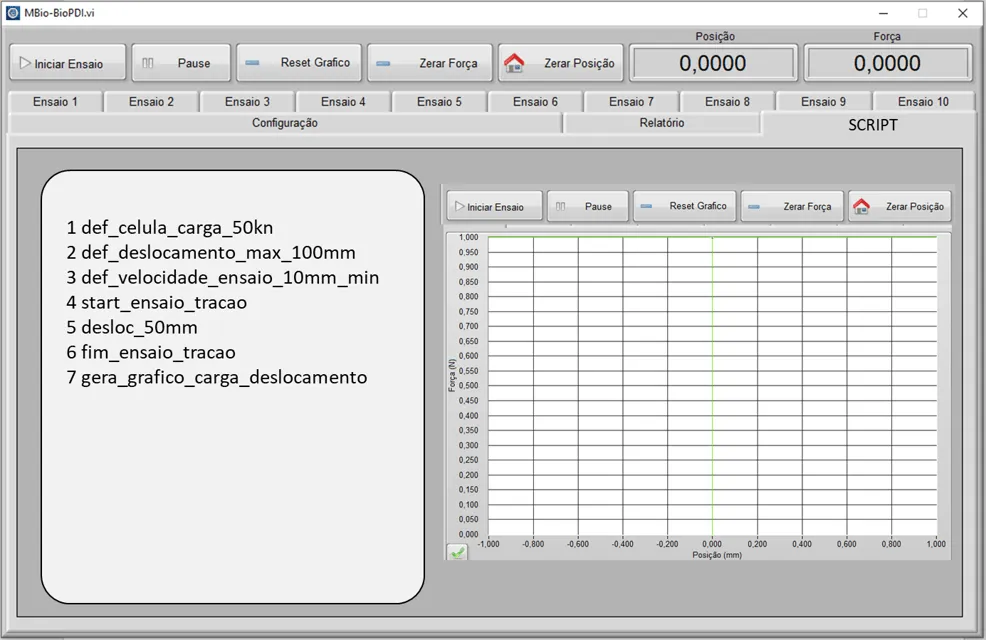
Task: Close the MBio-BioPDI.vi window
Action: coord(962,13)
